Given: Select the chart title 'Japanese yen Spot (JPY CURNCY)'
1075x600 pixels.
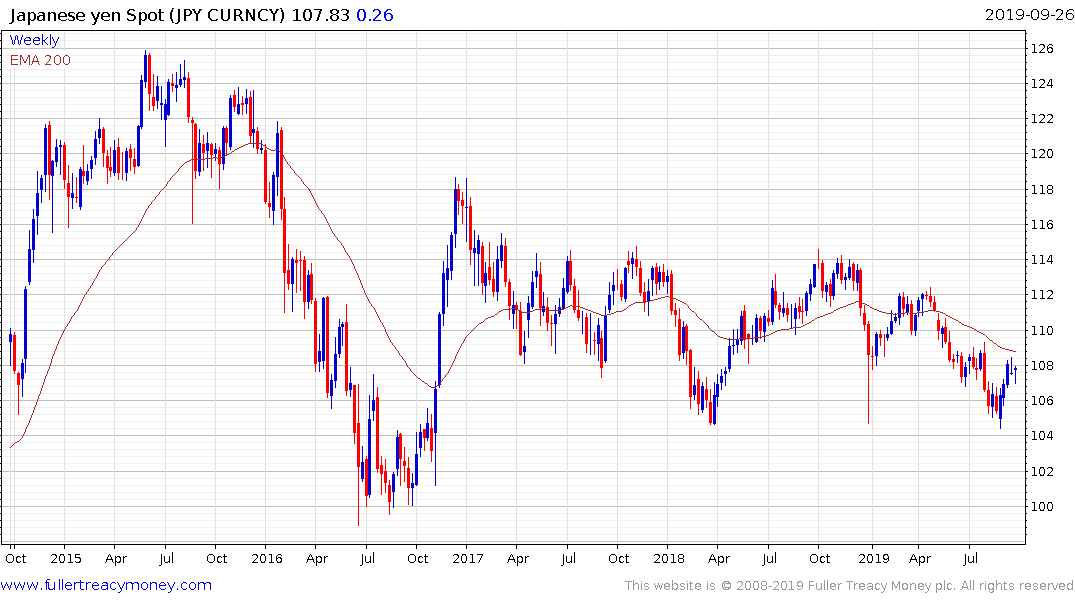Looking at the screenshot, I should point(147,15).
